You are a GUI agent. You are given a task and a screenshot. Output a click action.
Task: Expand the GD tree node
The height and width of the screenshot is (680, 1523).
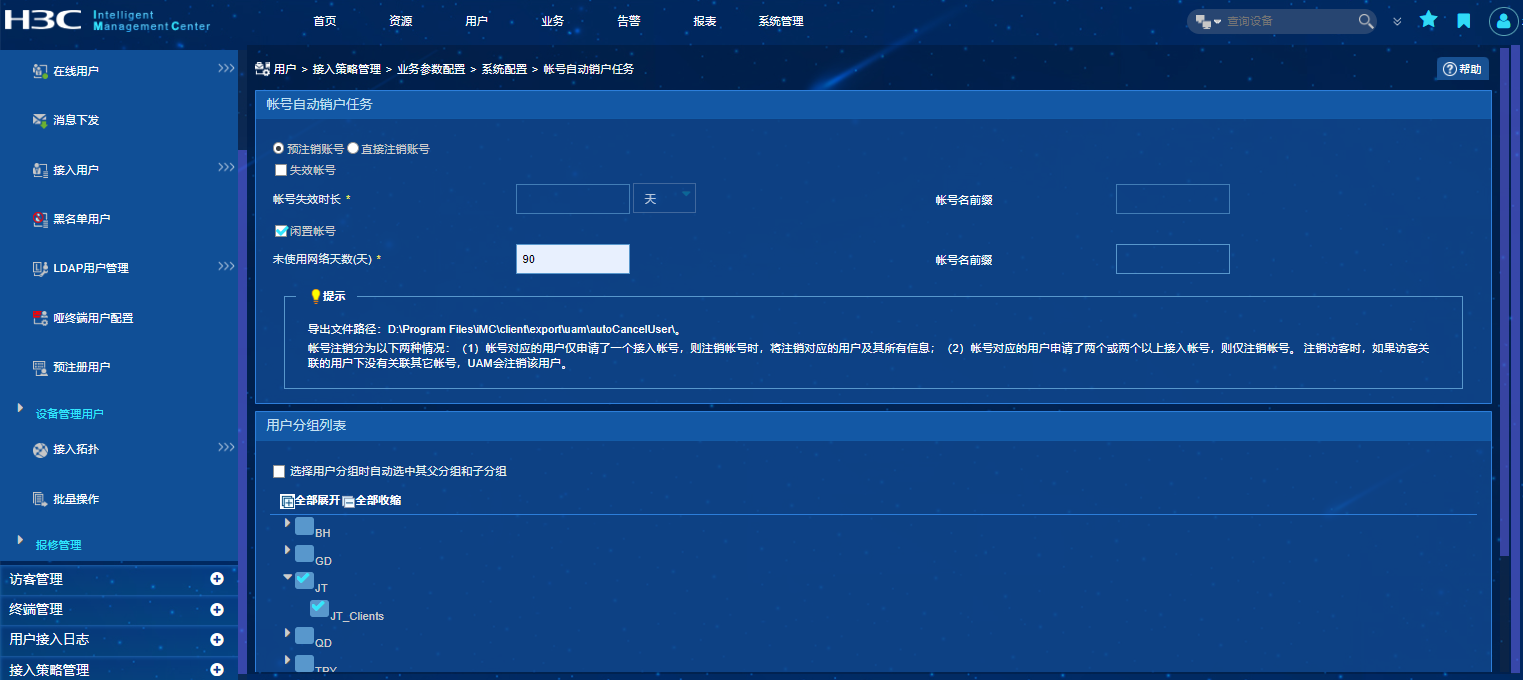[x=287, y=550]
